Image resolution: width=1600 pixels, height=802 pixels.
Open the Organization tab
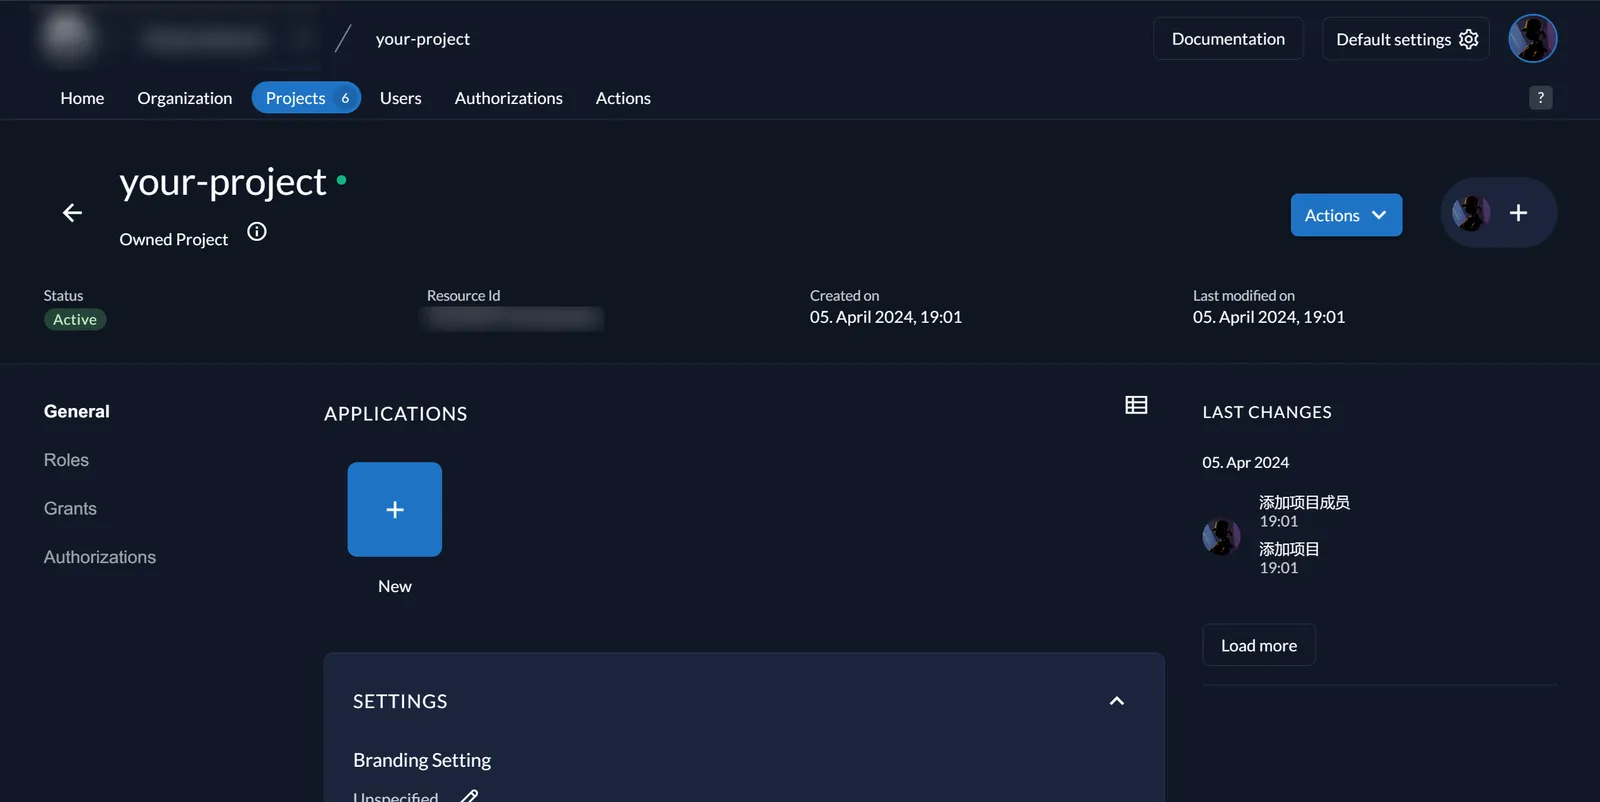click(185, 98)
